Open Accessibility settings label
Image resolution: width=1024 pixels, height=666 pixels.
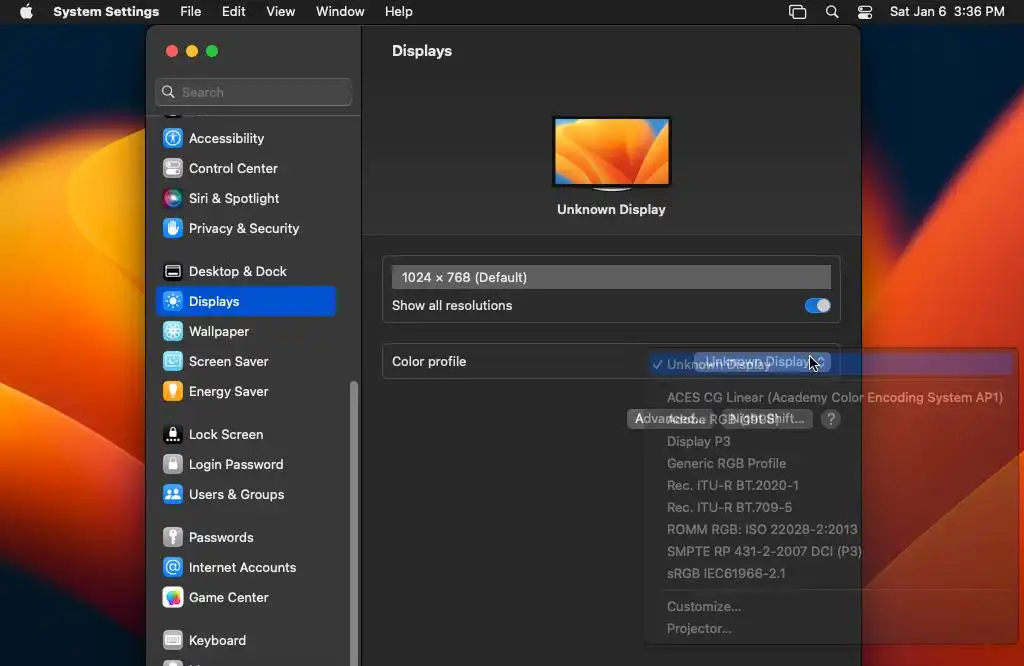tap(226, 138)
